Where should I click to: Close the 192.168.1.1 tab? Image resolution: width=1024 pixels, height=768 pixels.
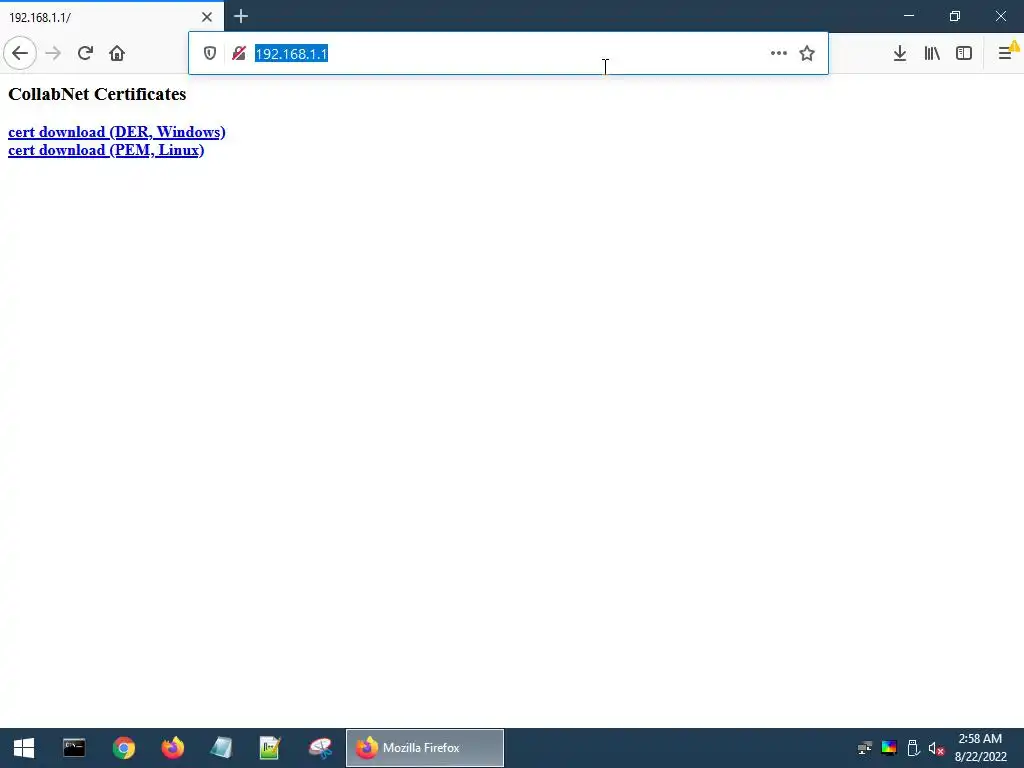coord(207,17)
